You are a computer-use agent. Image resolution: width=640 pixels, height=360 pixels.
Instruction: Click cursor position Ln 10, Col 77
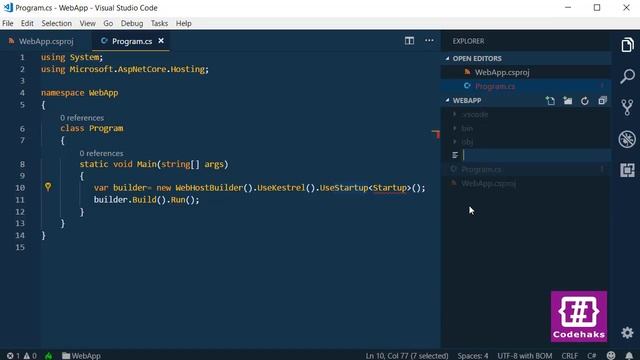tap(407, 356)
